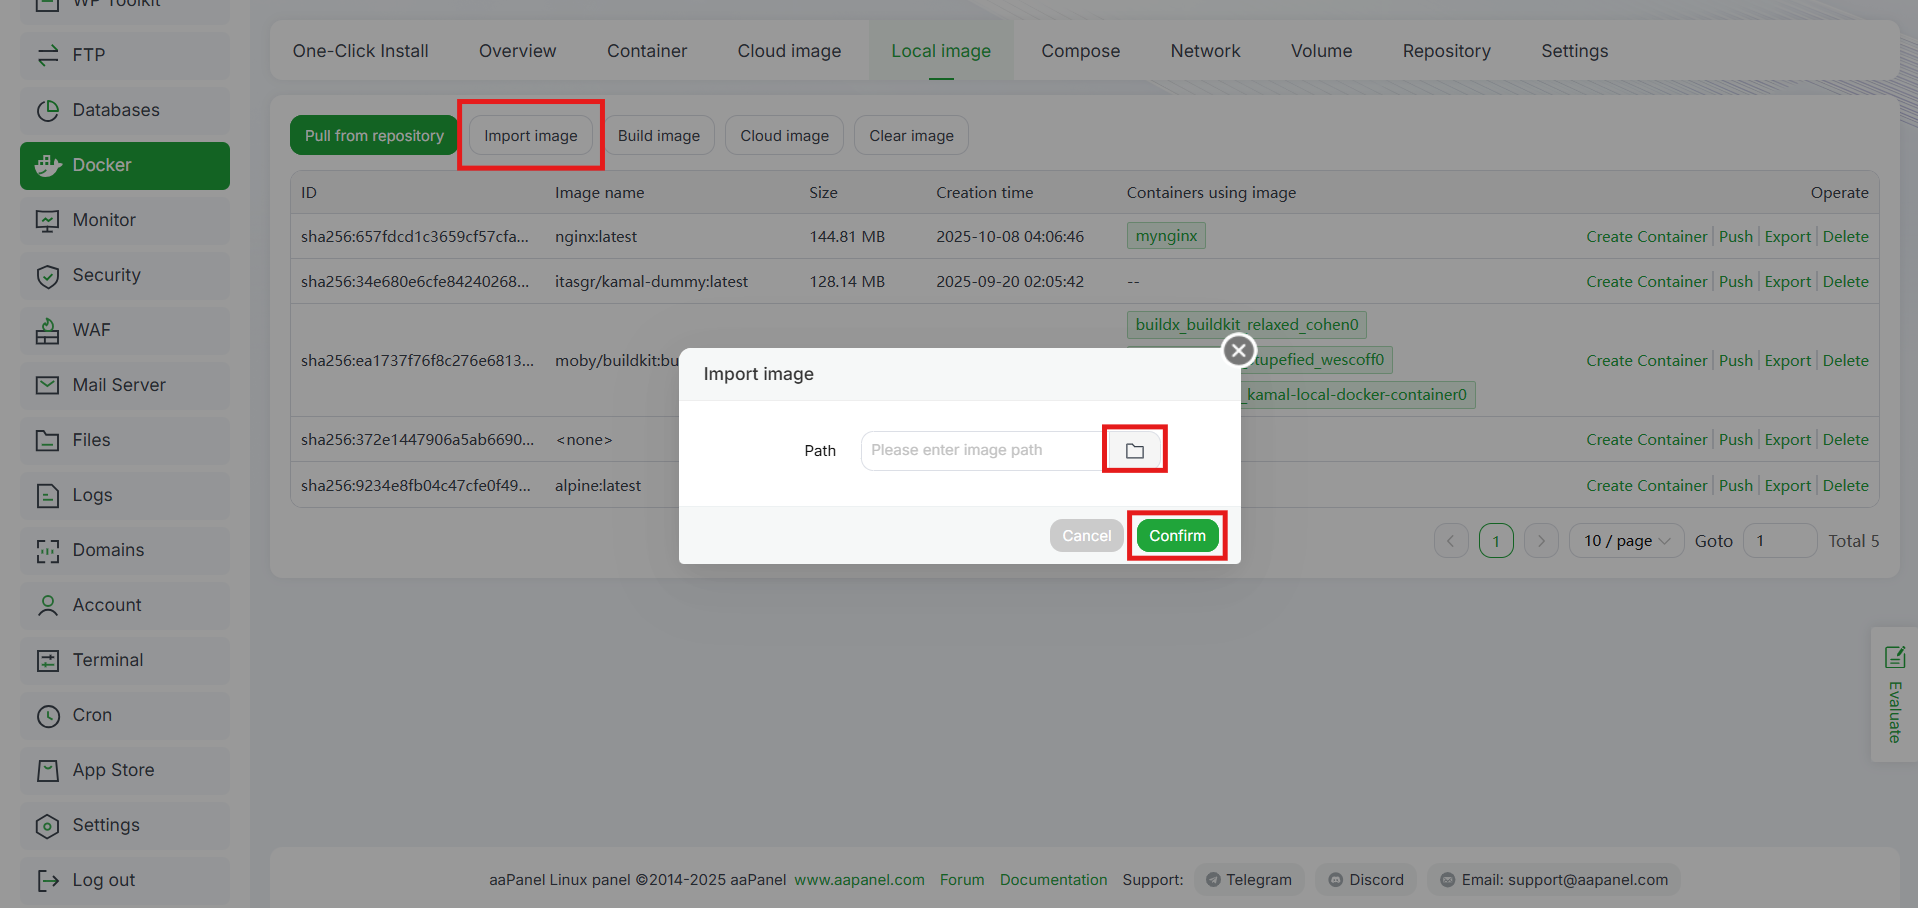The height and width of the screenshot is (908, 1918).
Task: Create Container for nginx:latest
Action: coord(1646,237)
